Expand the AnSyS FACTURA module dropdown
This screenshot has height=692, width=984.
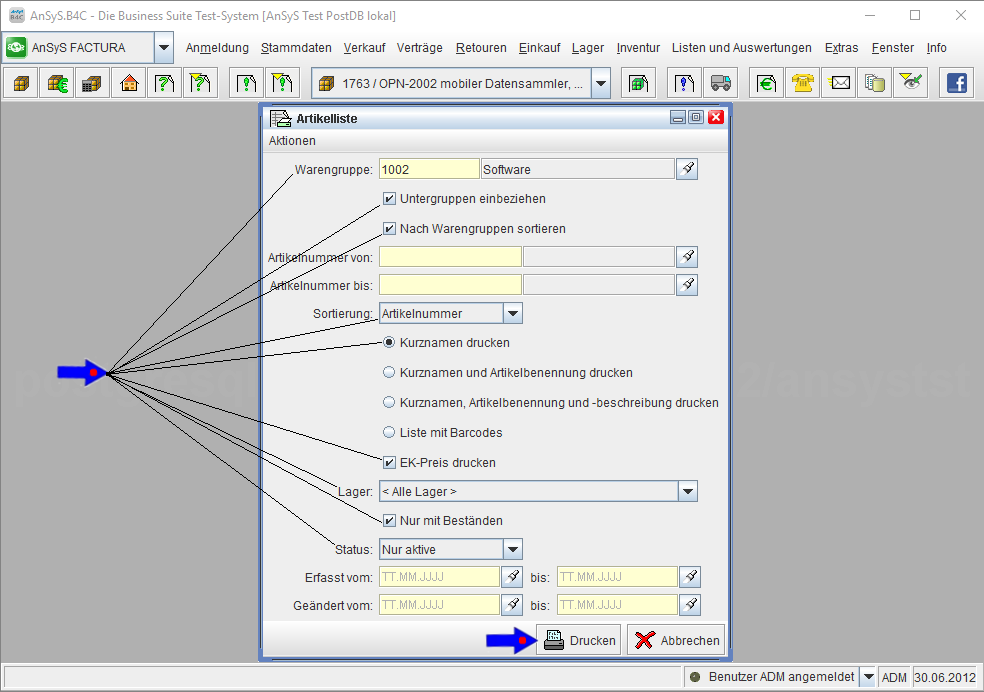164,48
